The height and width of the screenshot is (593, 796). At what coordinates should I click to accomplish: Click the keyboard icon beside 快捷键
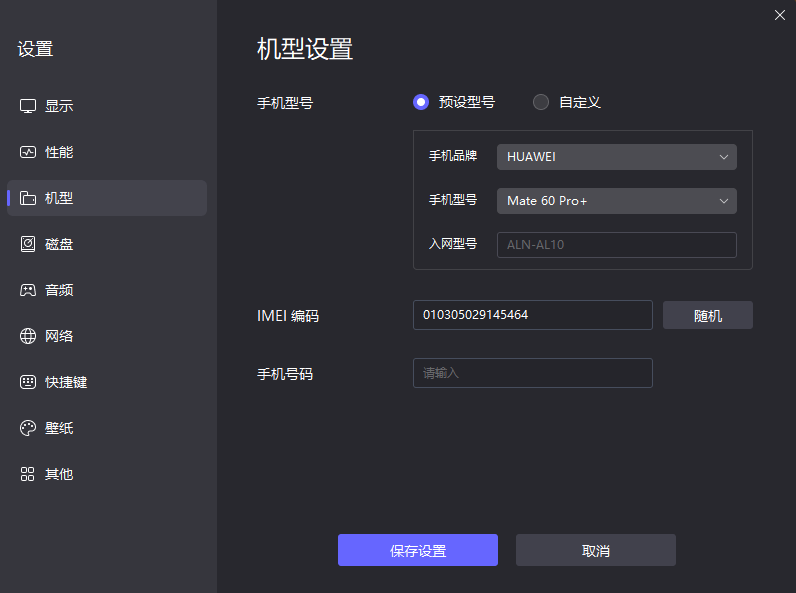28,382
